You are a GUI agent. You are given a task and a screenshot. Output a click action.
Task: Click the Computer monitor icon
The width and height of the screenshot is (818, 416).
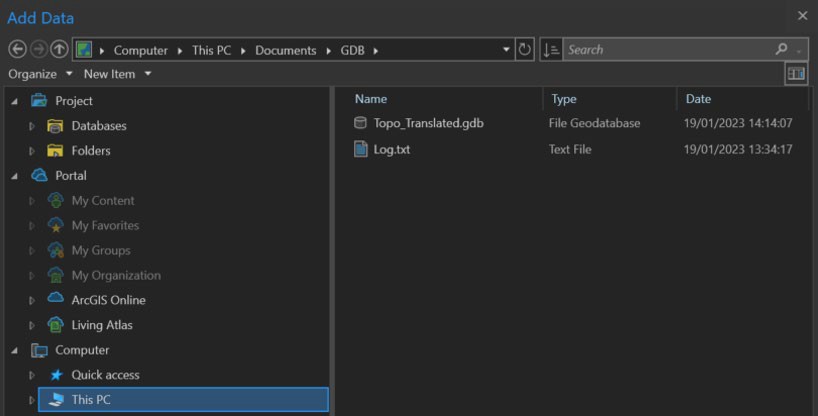[39, 350]
